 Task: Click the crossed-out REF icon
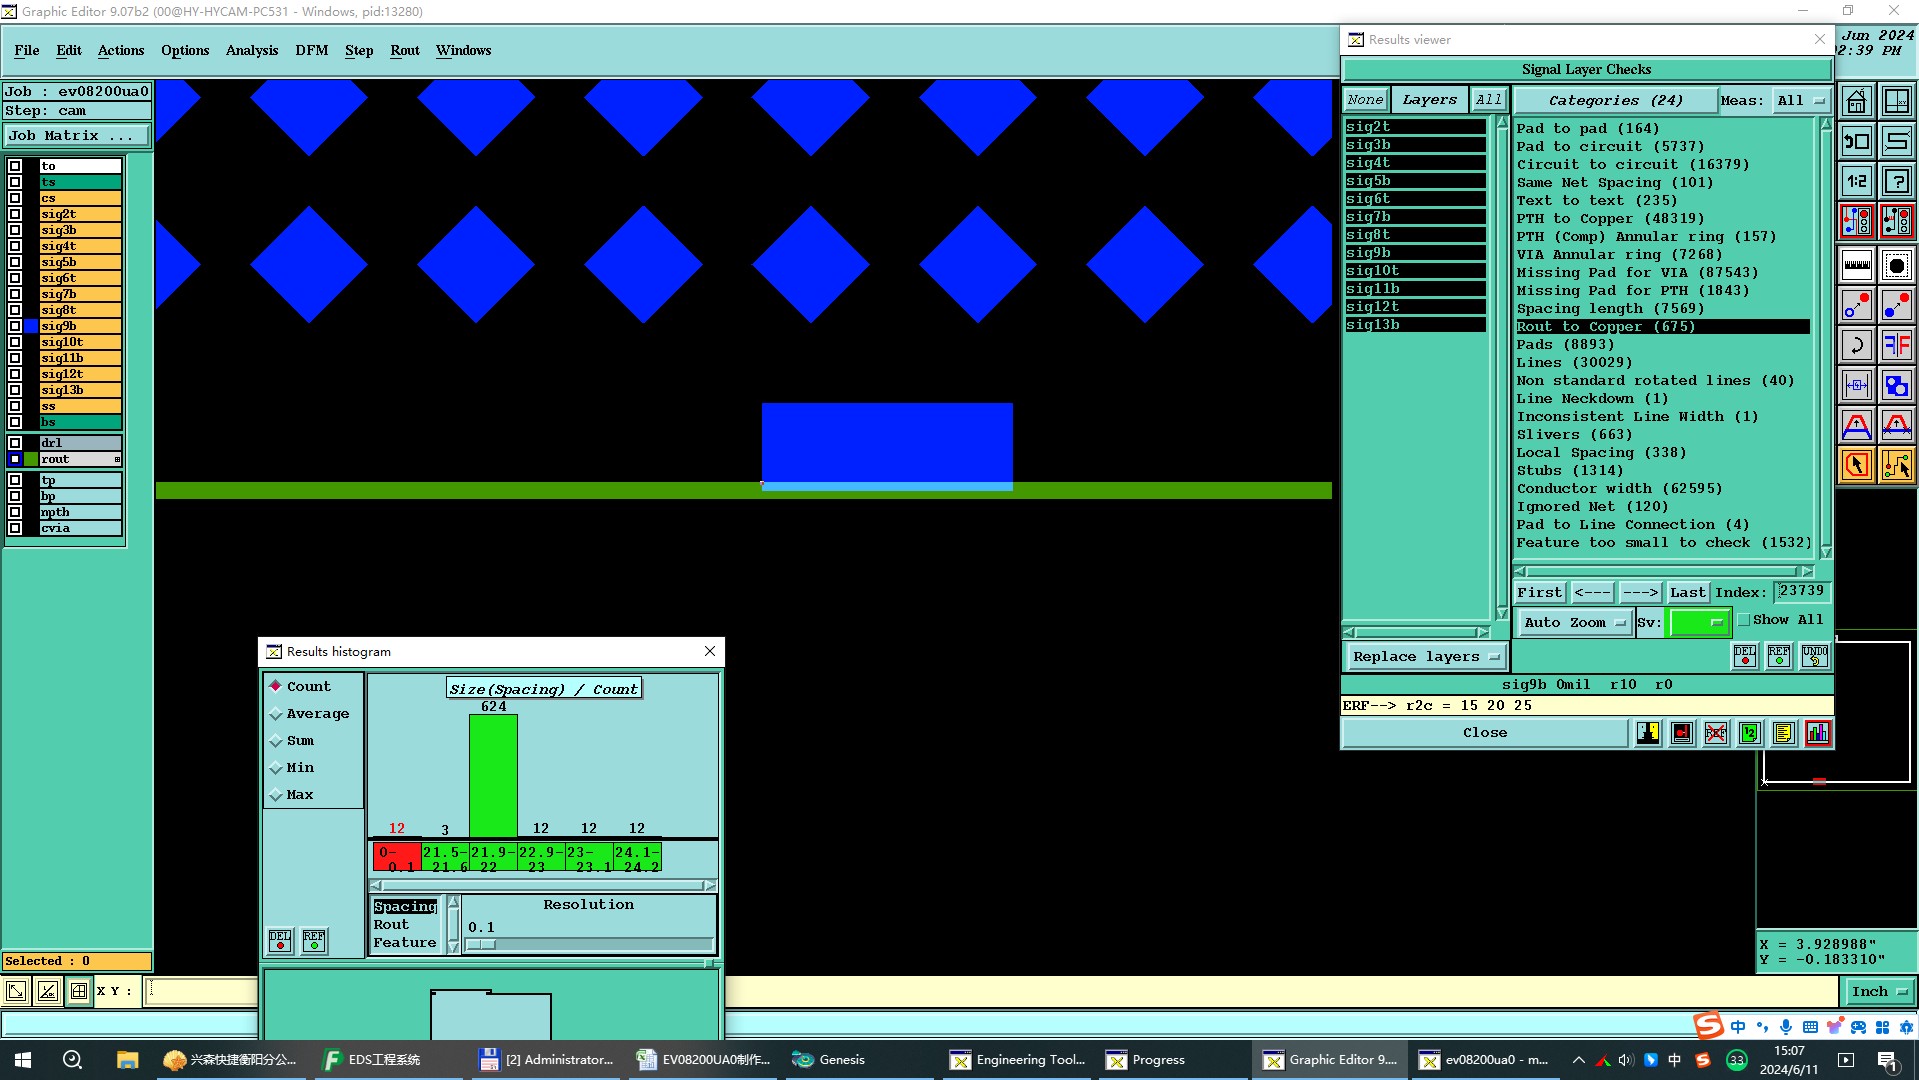point(1716,733)
